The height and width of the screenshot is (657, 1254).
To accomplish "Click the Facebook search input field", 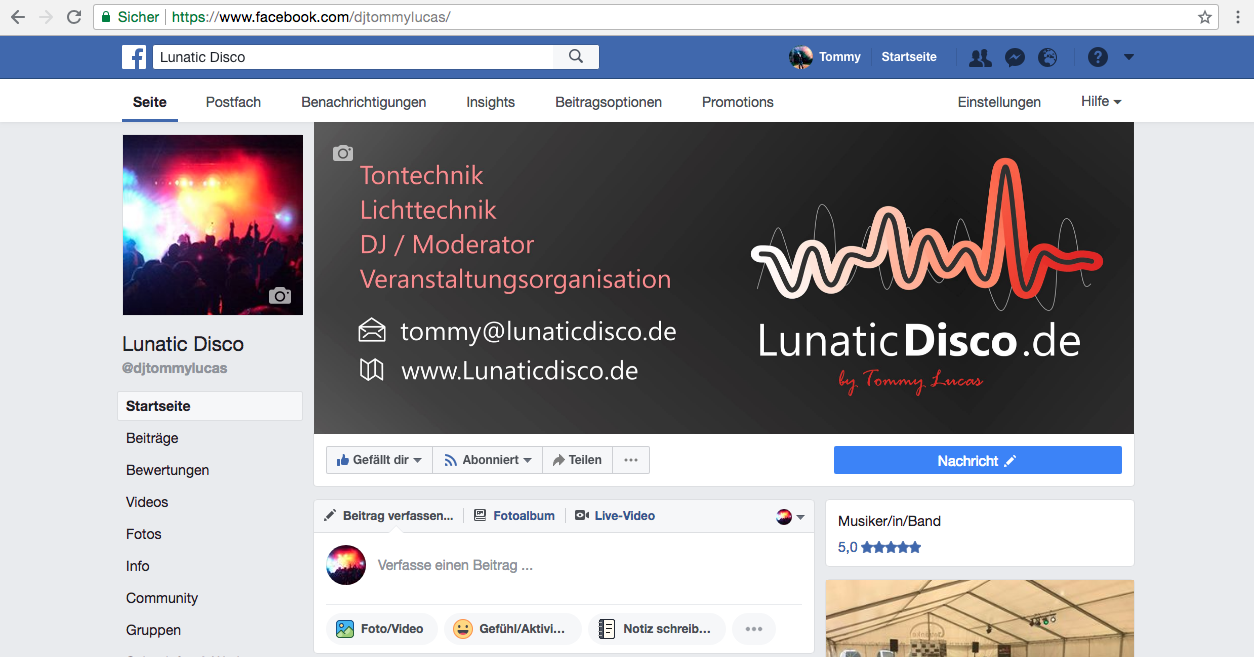I will 353,57.
